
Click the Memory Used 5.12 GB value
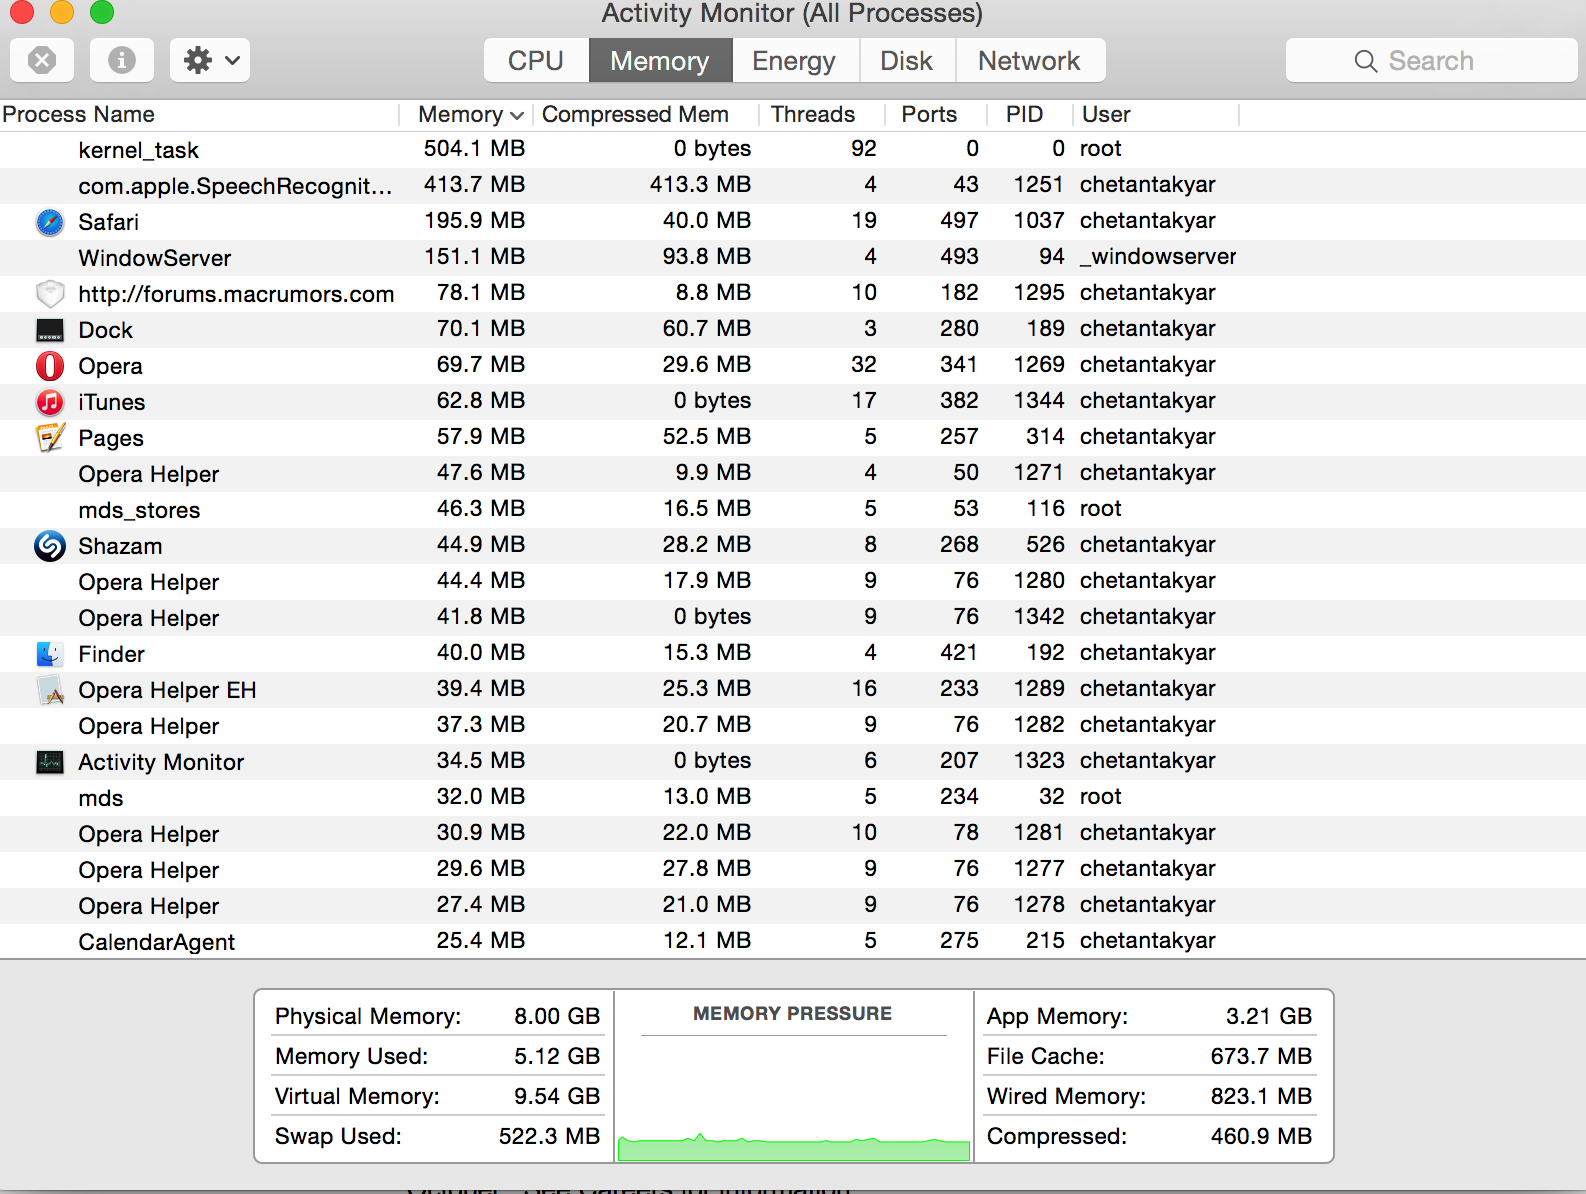tap(557, 1056)
